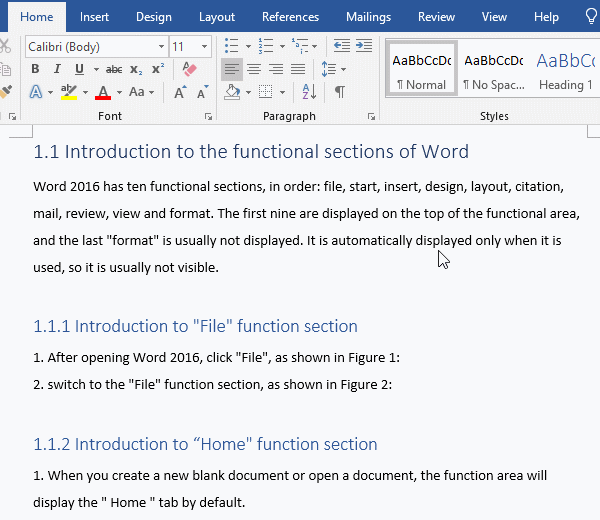This screenshot has width=600, height=520.
Task: Apply paragraph Shading paint bucket
Action: click(232, 92)
